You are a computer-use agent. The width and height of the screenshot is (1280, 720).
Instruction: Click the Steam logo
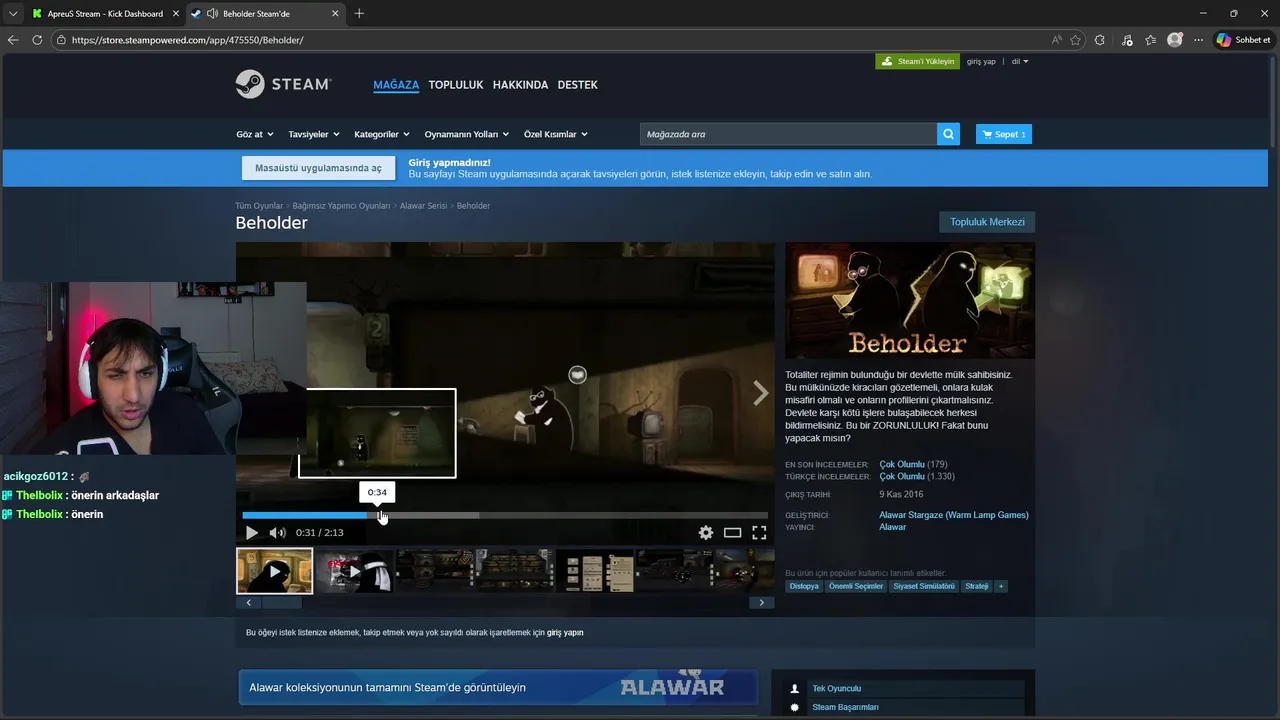point(283,84)
